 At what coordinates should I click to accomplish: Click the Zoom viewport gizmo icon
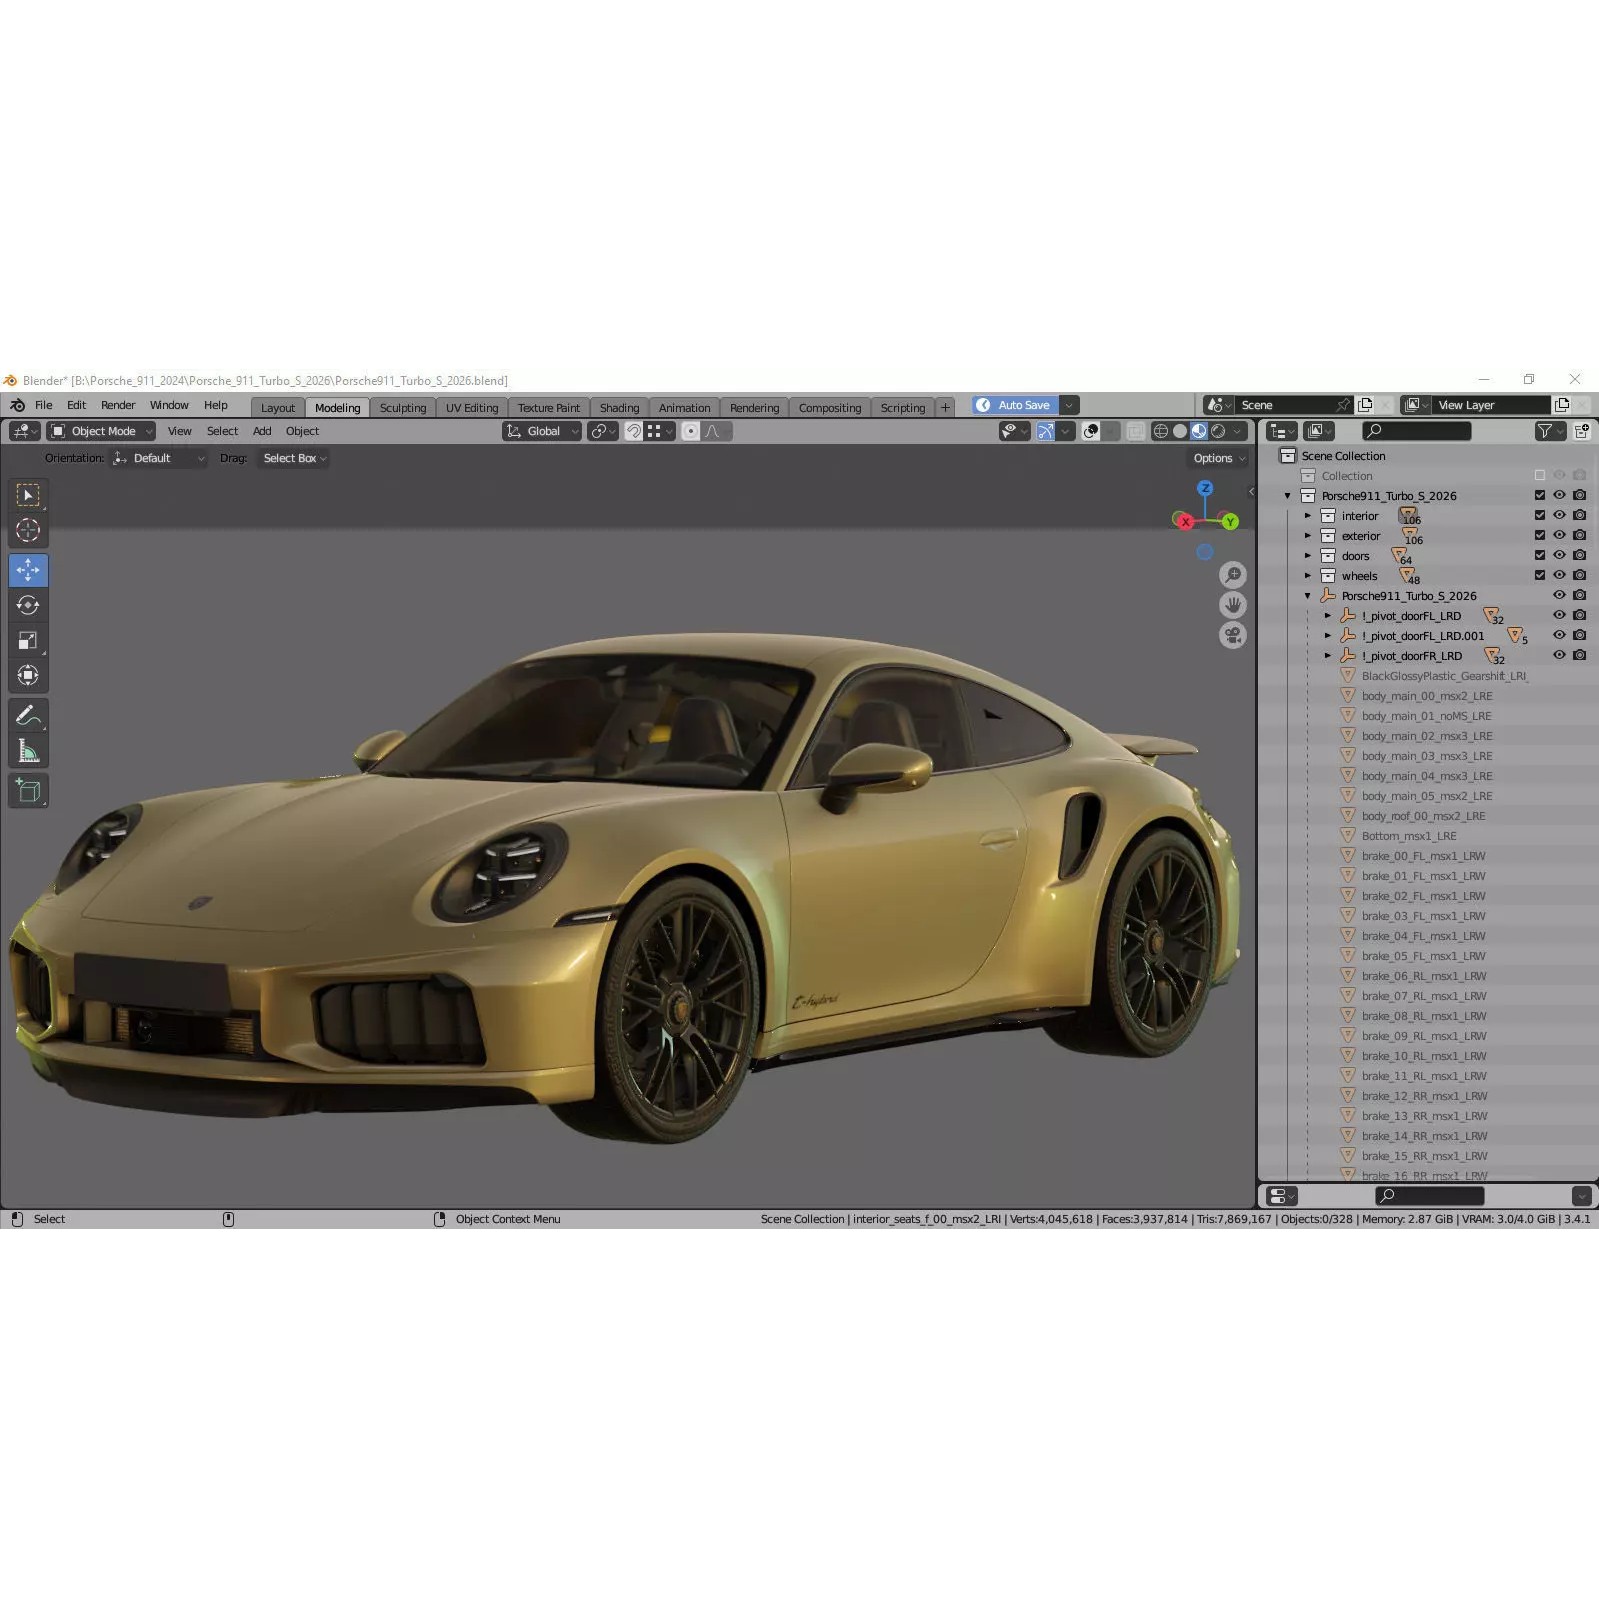[x=1233, y=575]
